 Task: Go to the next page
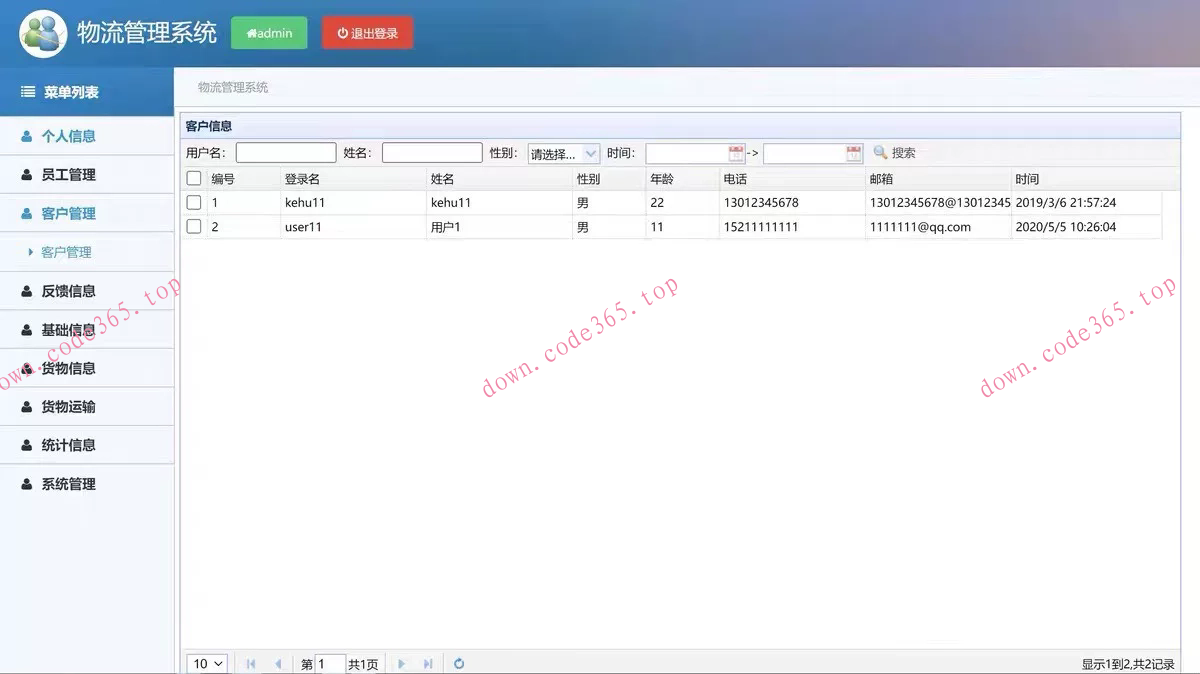pos(401,664)
